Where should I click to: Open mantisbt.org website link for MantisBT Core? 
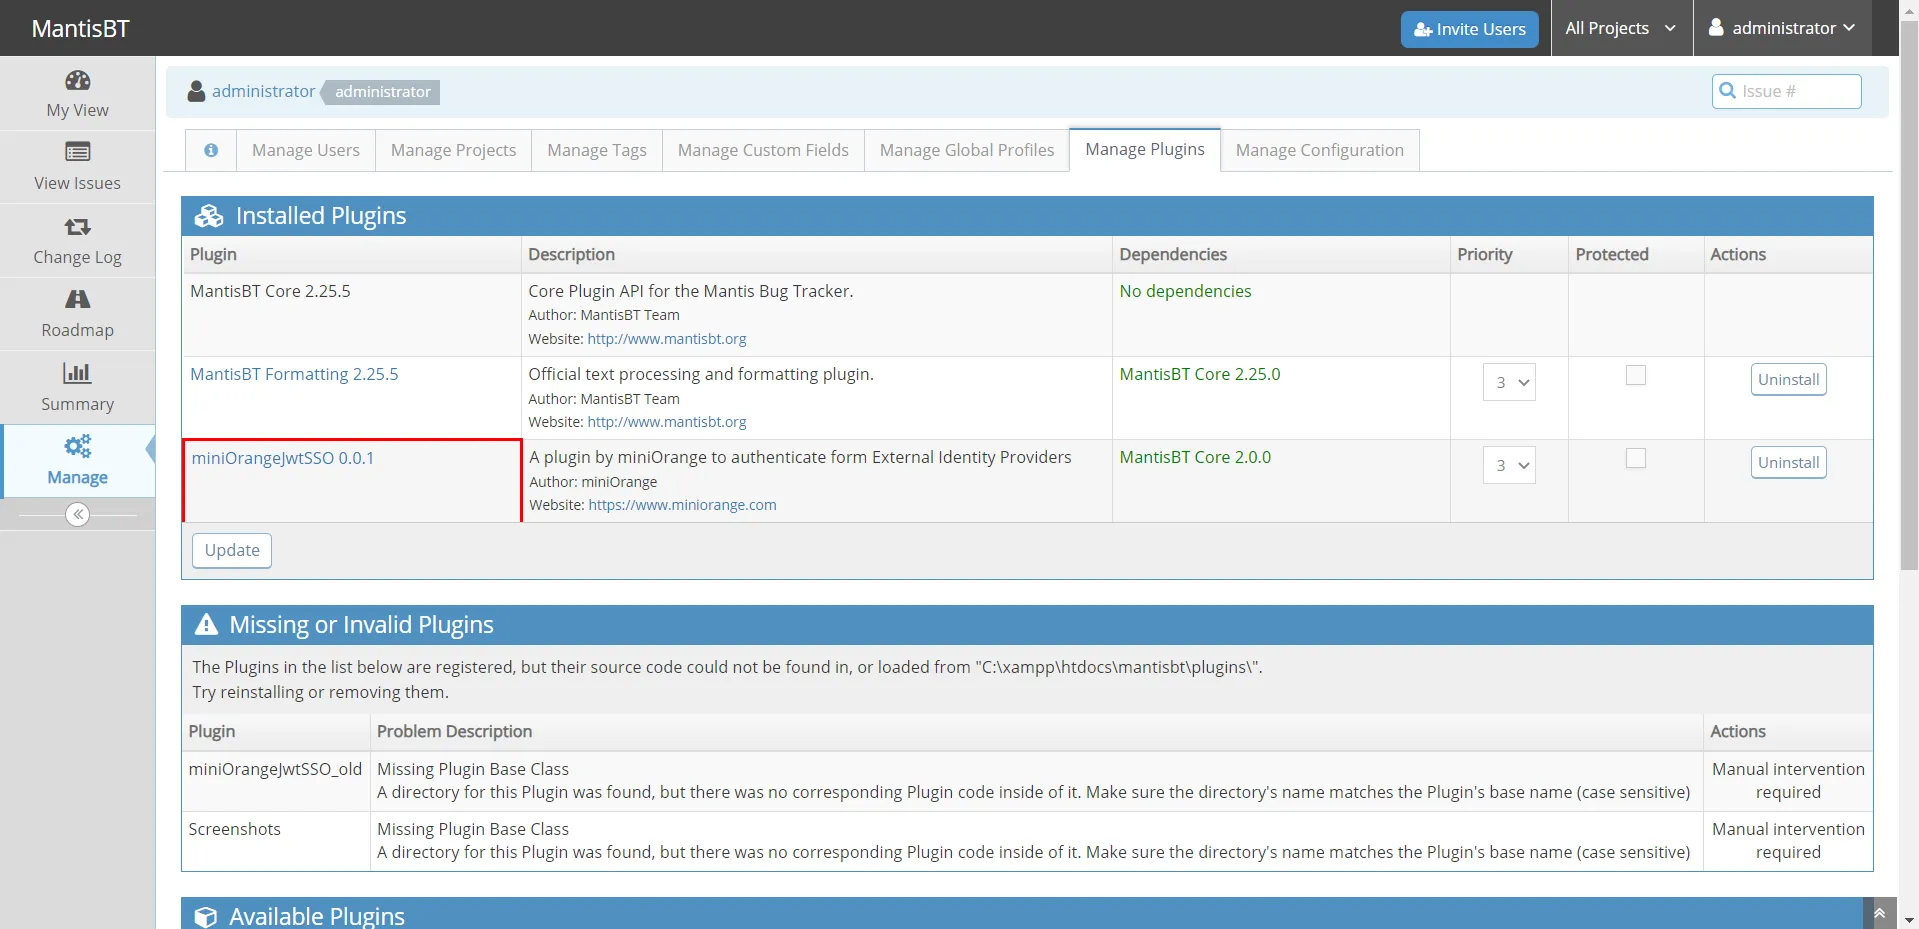(667, 339)
